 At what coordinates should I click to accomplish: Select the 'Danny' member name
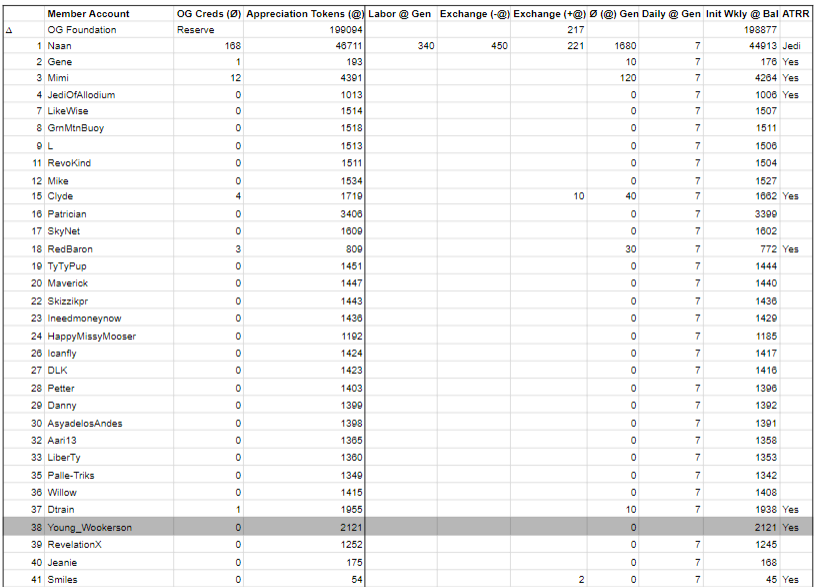[x=62, y=406]
